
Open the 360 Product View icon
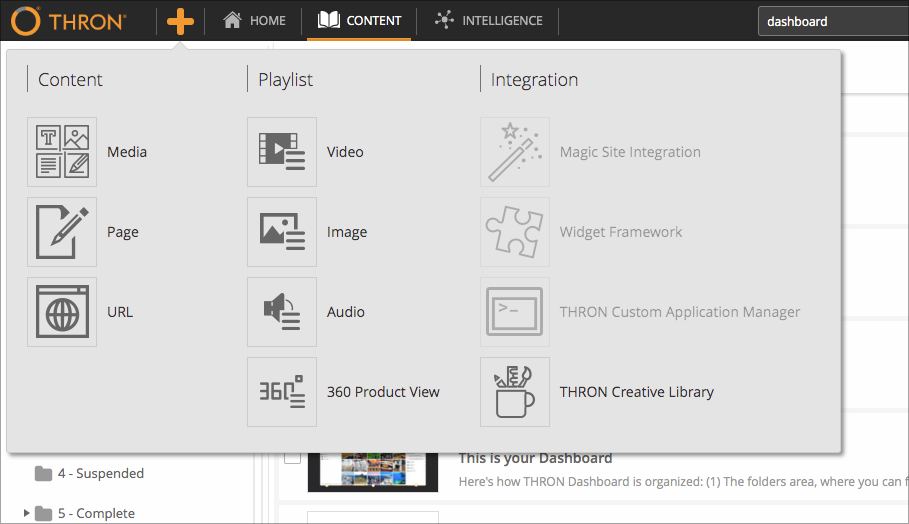point(282,392)
